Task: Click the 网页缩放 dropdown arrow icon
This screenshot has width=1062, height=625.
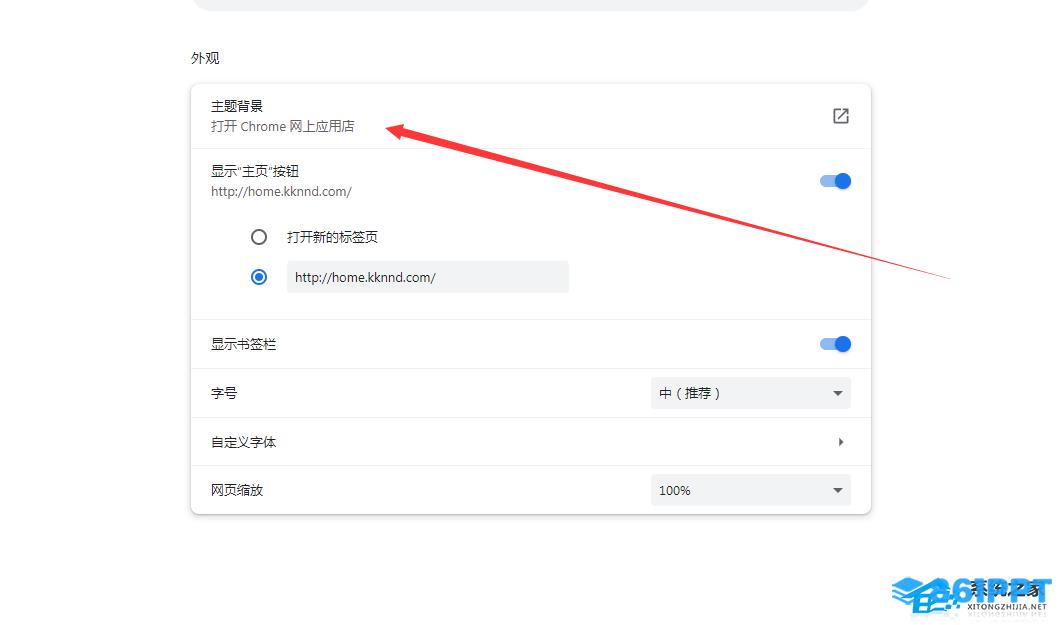Action: 838,491
